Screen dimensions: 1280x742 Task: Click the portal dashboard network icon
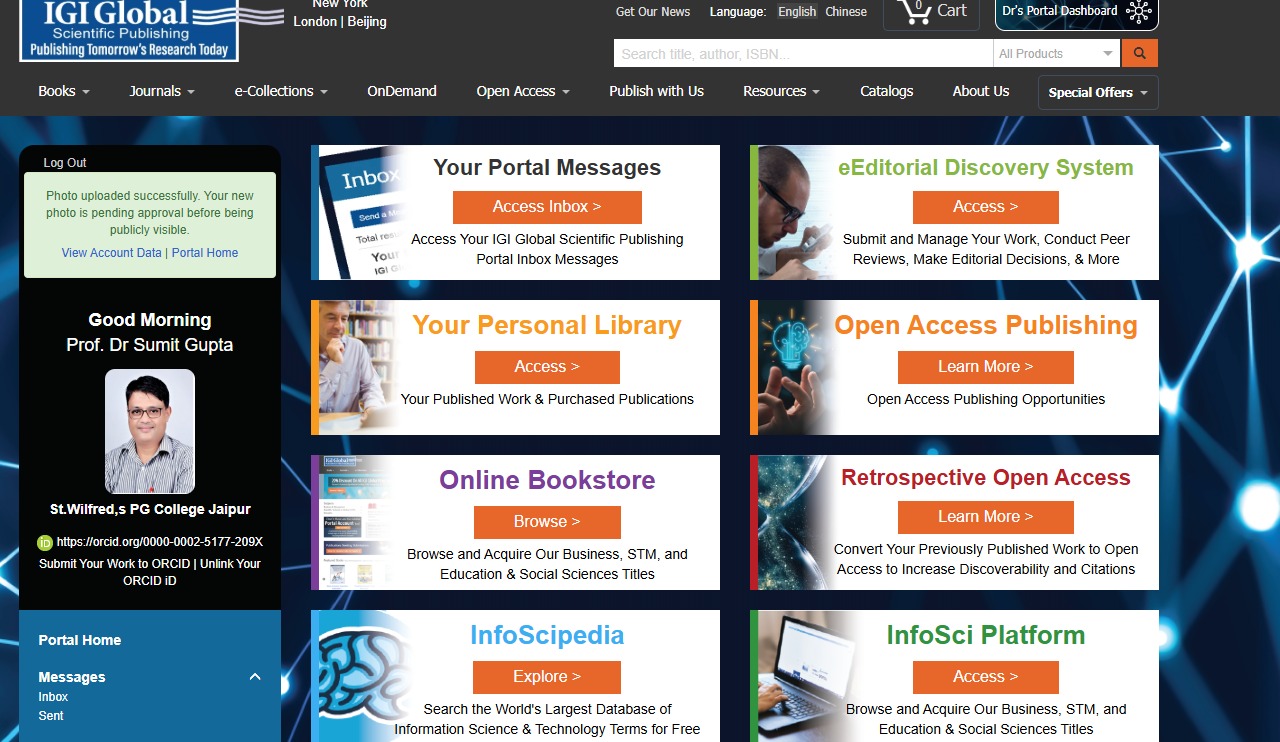1138,12
